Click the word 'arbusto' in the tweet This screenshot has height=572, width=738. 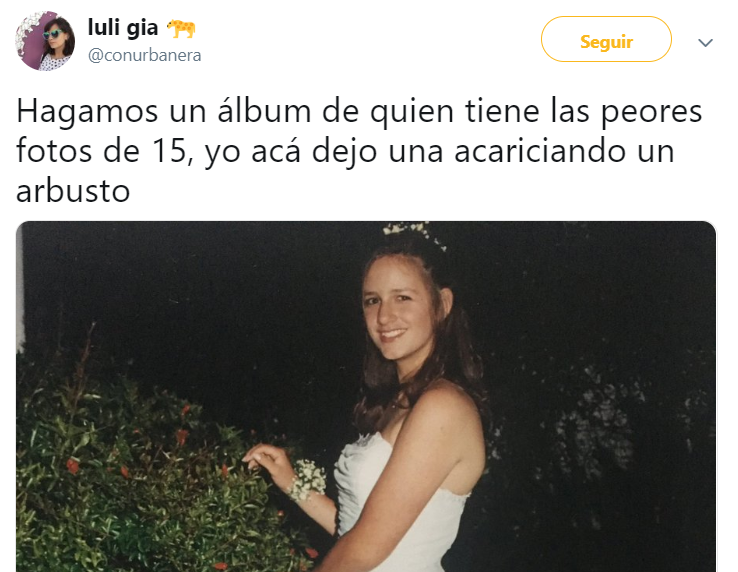(x=73, y=191)
